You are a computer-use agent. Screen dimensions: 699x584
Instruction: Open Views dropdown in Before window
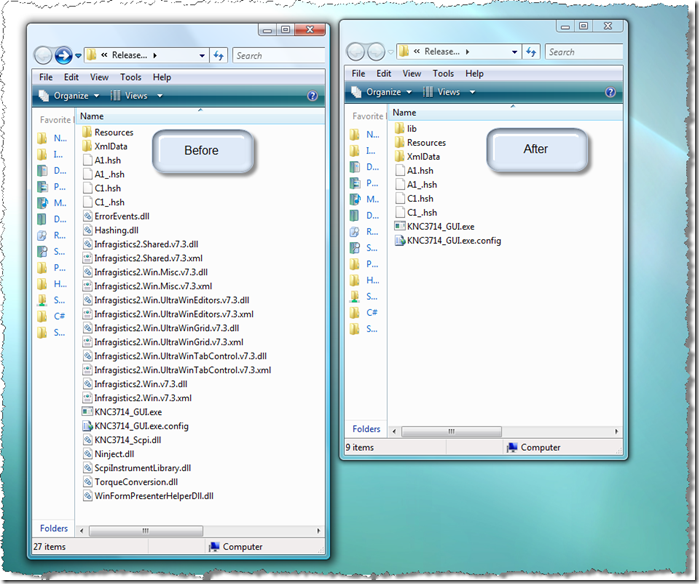coord(136,96)
